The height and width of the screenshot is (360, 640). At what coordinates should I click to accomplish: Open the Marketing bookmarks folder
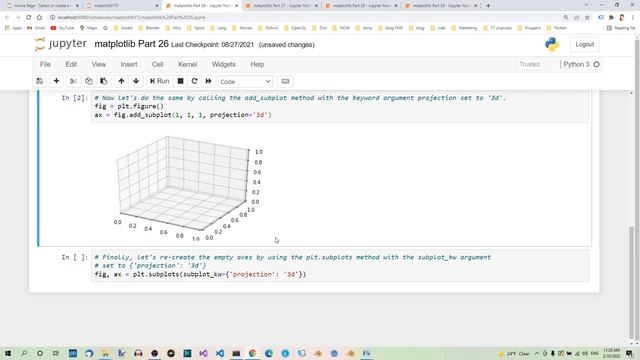click(x=464, y=28)
